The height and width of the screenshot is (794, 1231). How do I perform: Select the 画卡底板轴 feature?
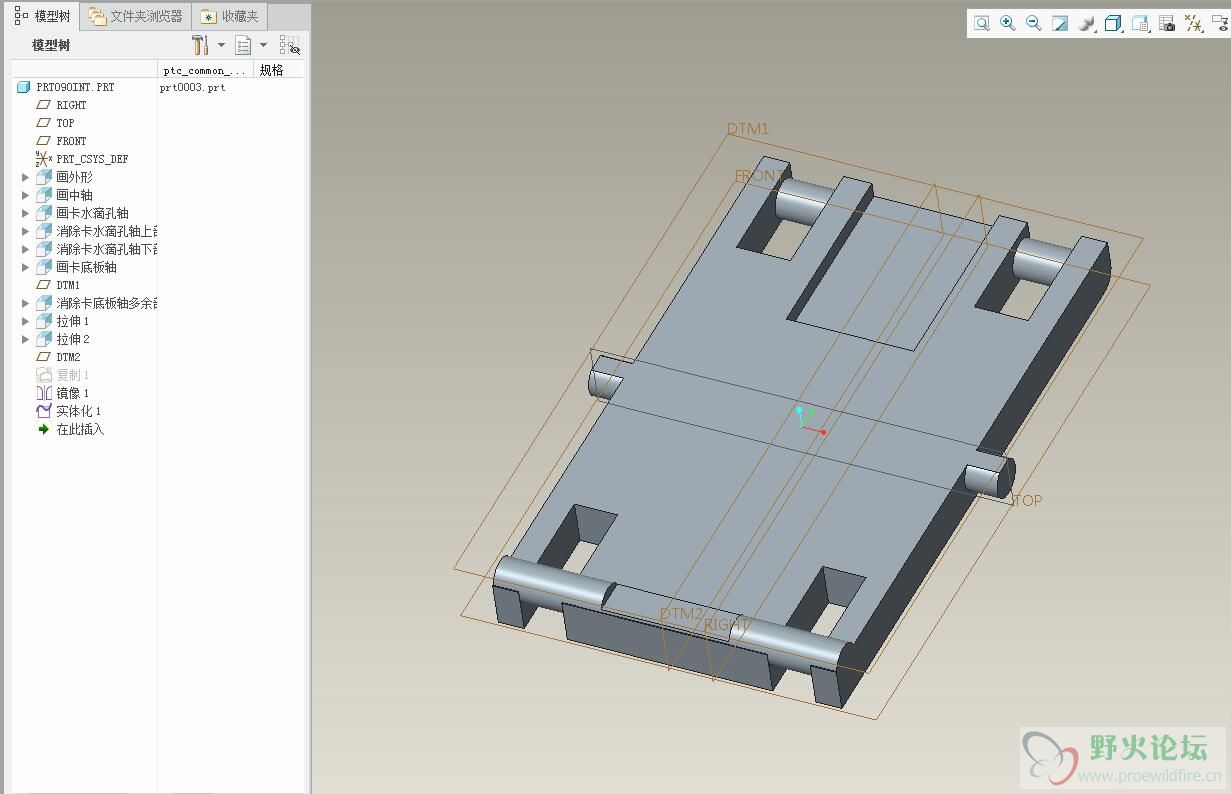[86, 267]
